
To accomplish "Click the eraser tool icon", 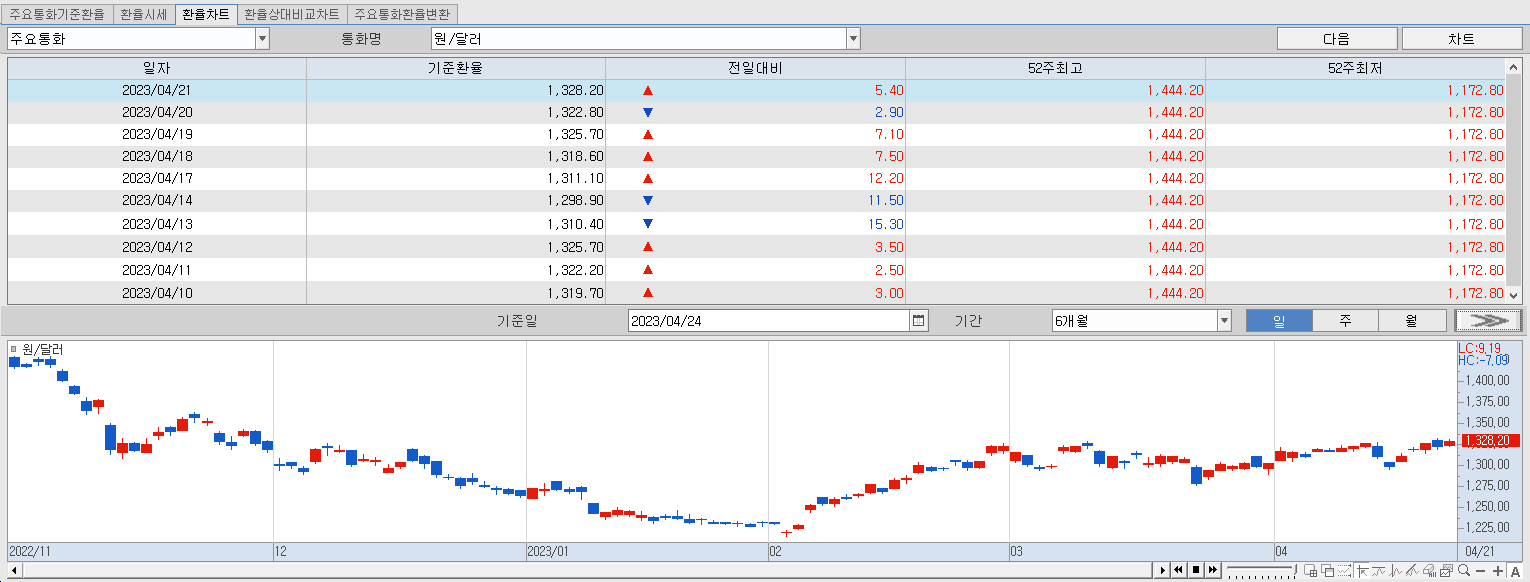I will coord(1429,571).
